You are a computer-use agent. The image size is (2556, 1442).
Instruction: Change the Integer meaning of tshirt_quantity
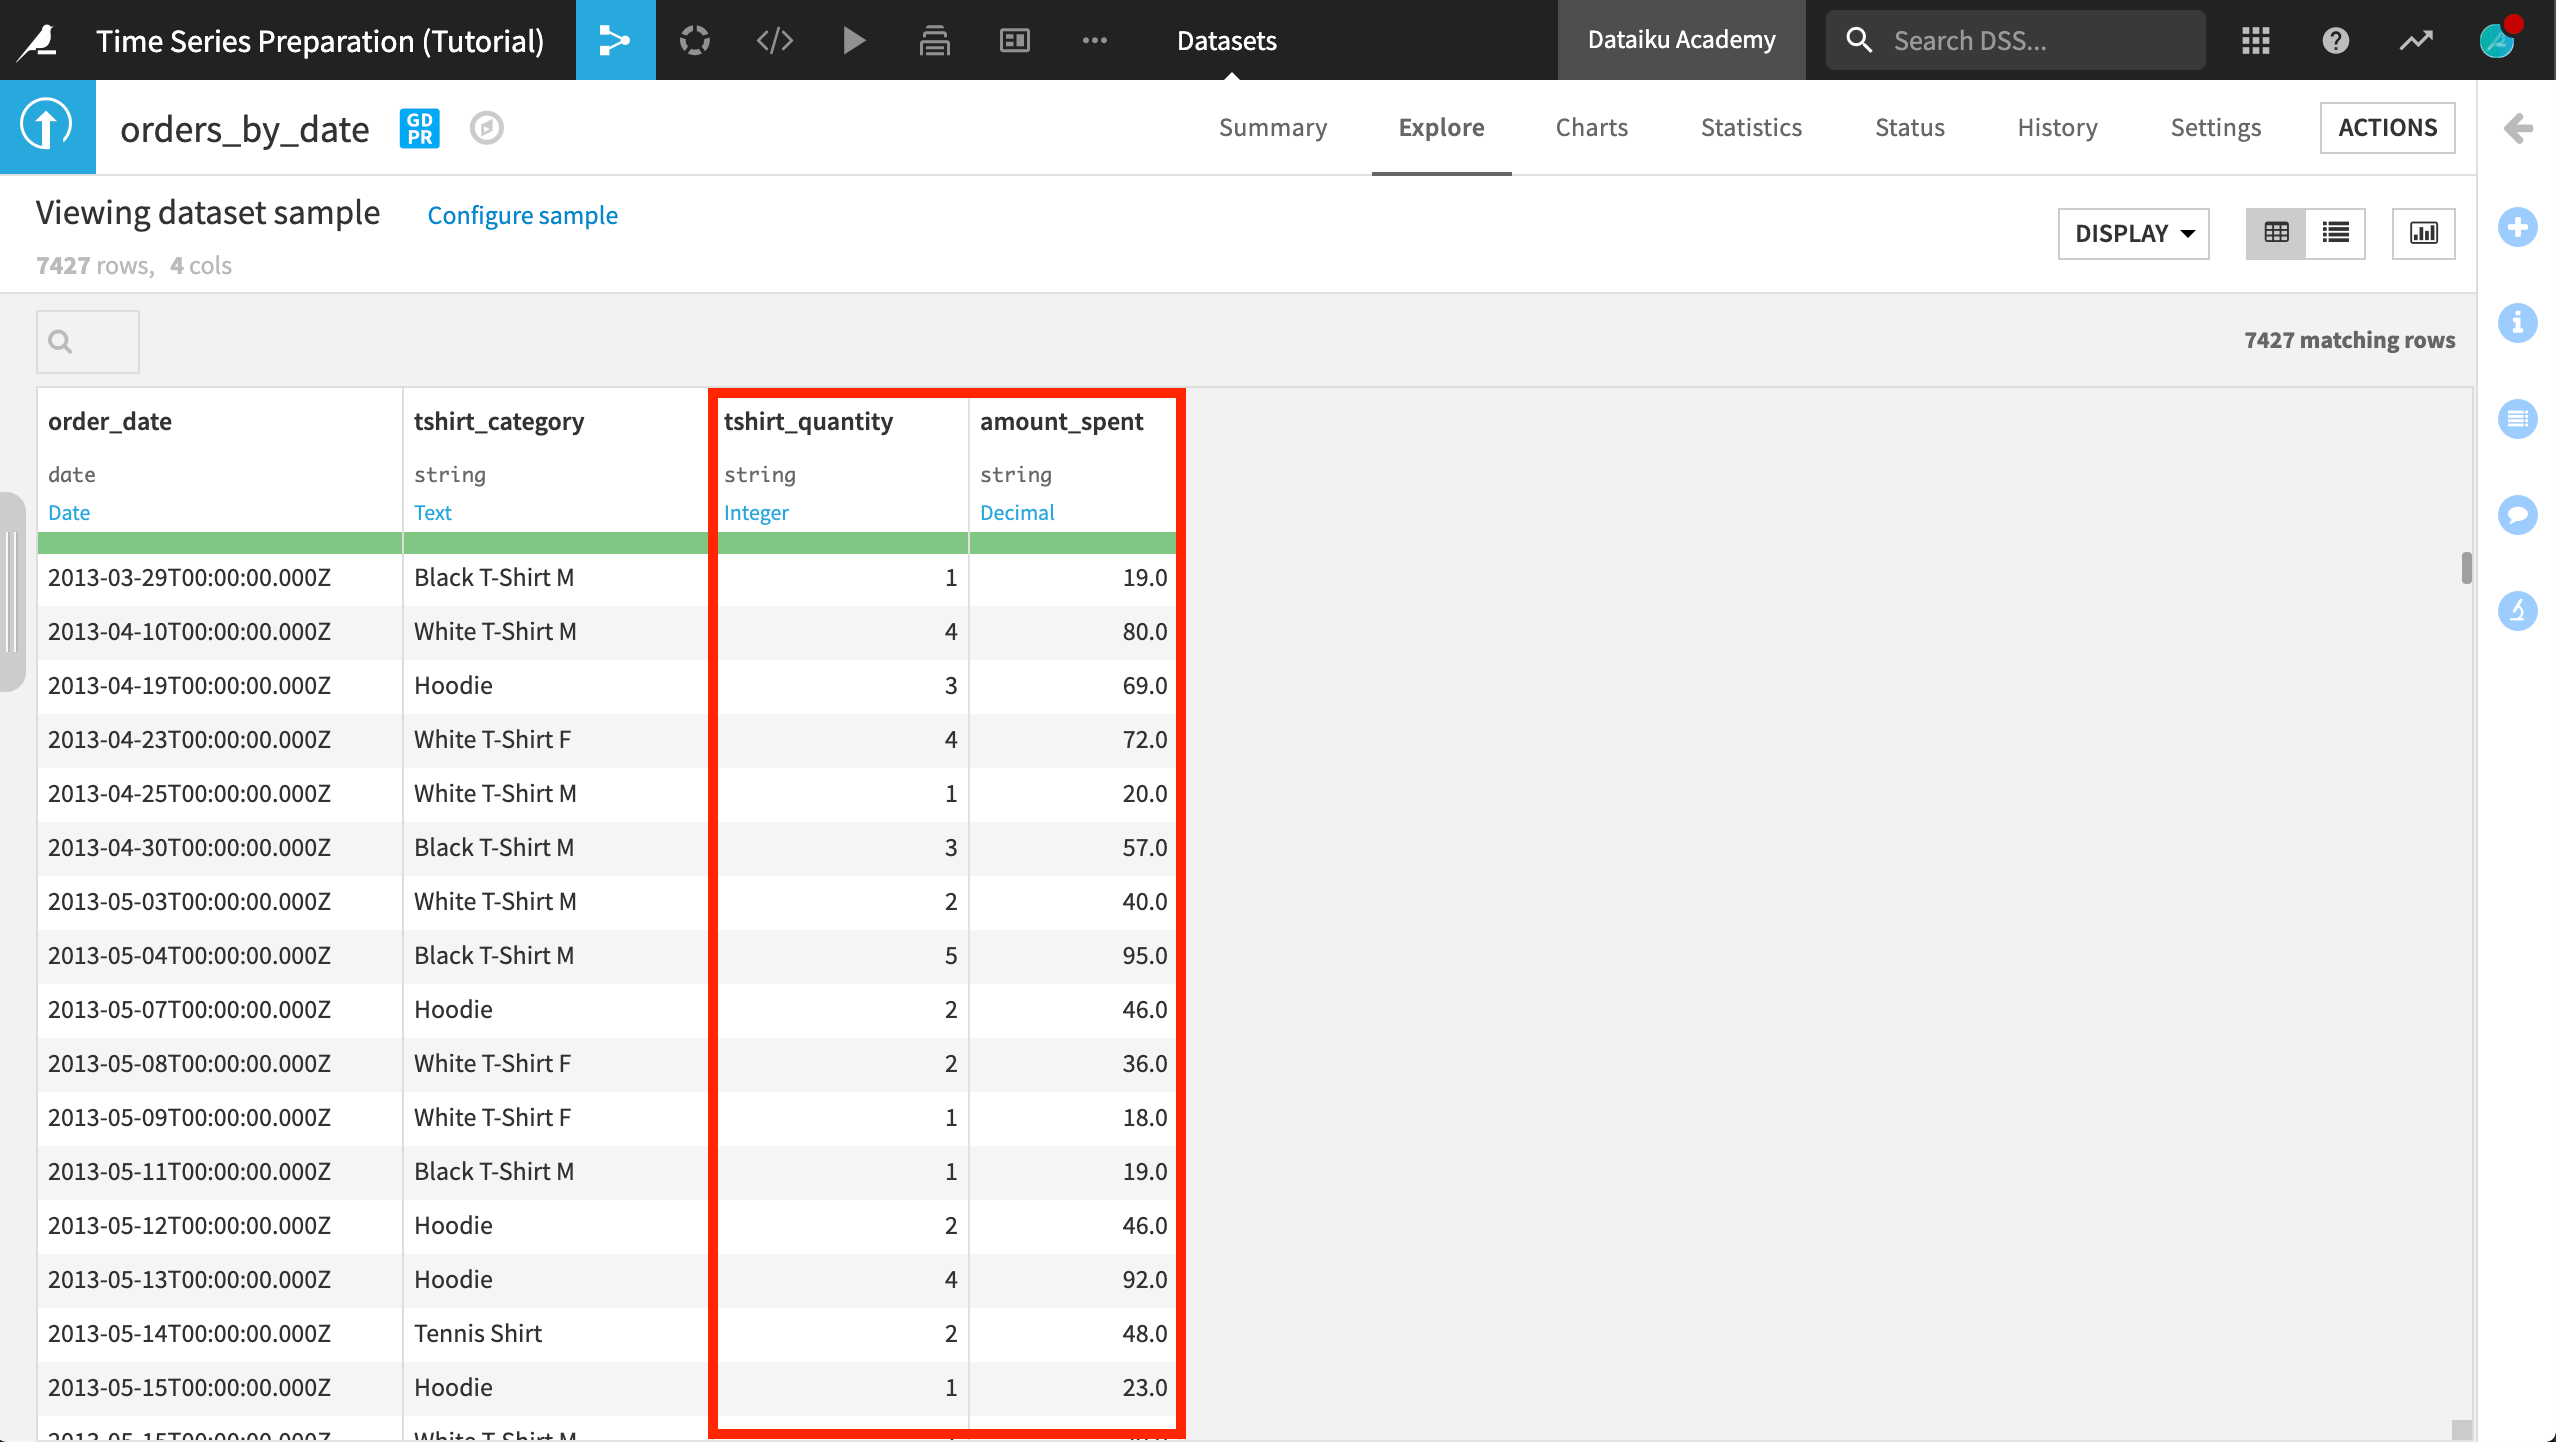(756, 512)
